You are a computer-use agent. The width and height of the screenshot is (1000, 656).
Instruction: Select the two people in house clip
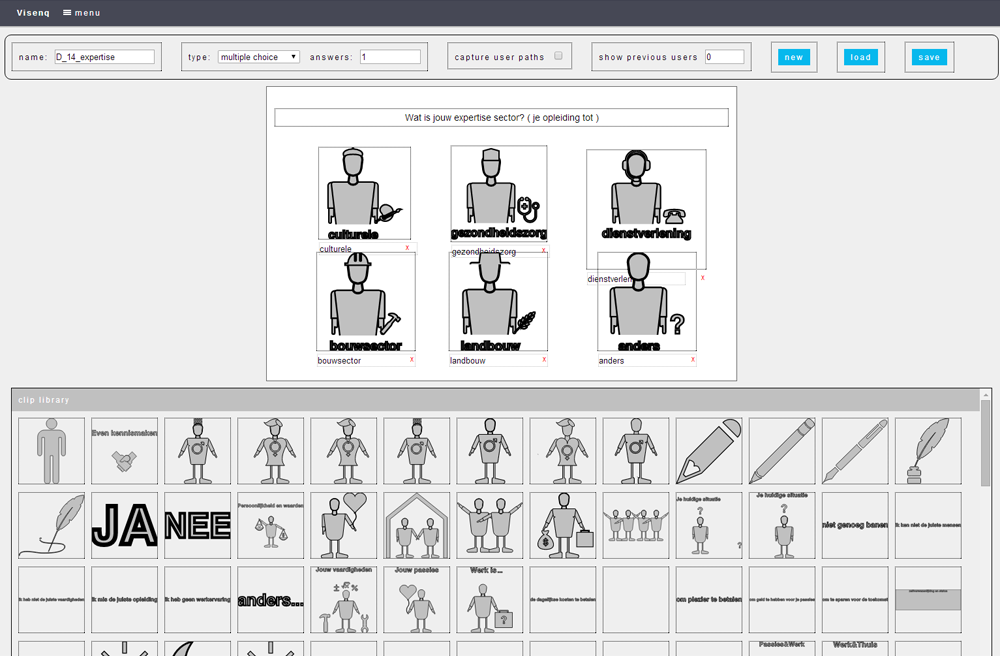tap(416, 525)
